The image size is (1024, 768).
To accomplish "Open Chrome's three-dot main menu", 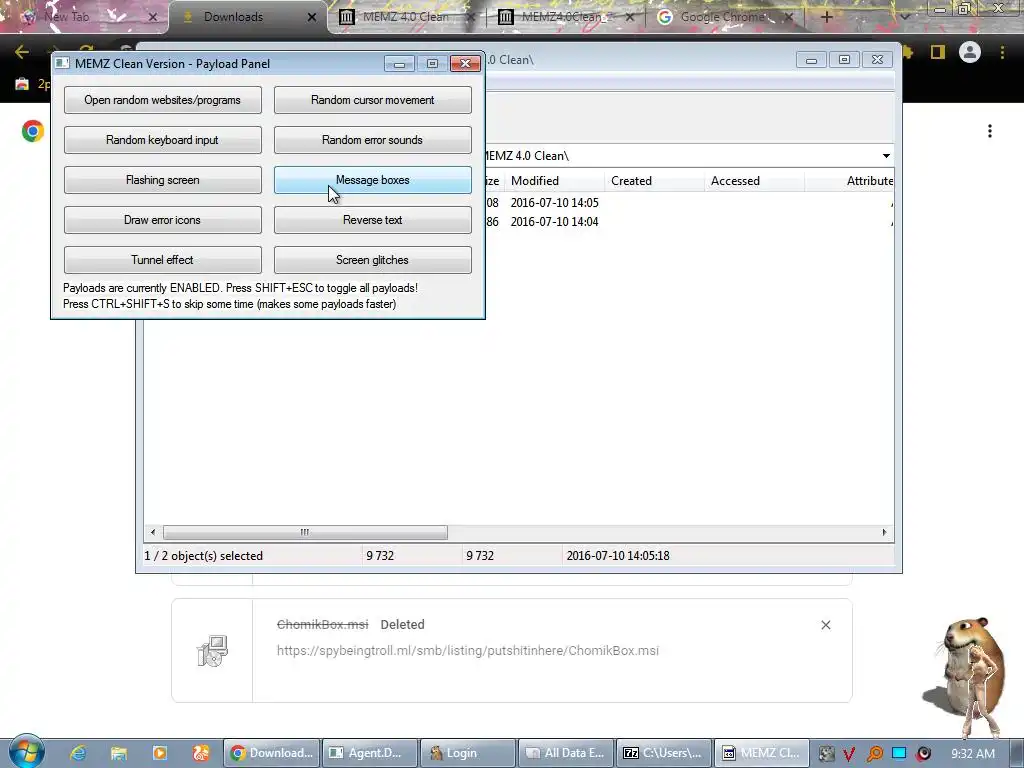I will [1002, 52].
